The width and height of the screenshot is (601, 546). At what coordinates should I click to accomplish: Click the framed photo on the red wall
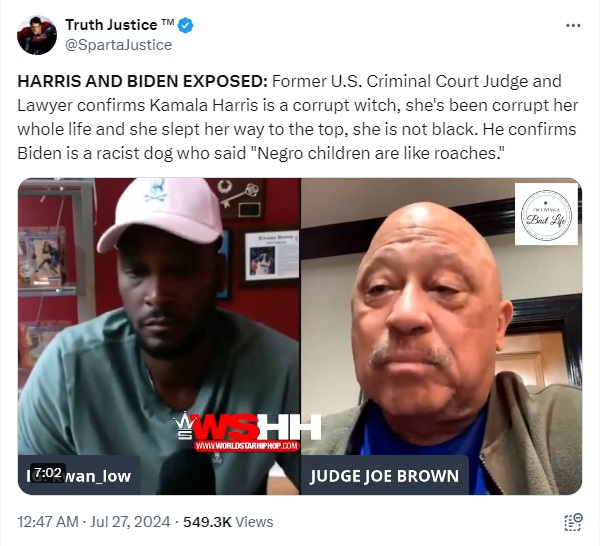point(271,257)
